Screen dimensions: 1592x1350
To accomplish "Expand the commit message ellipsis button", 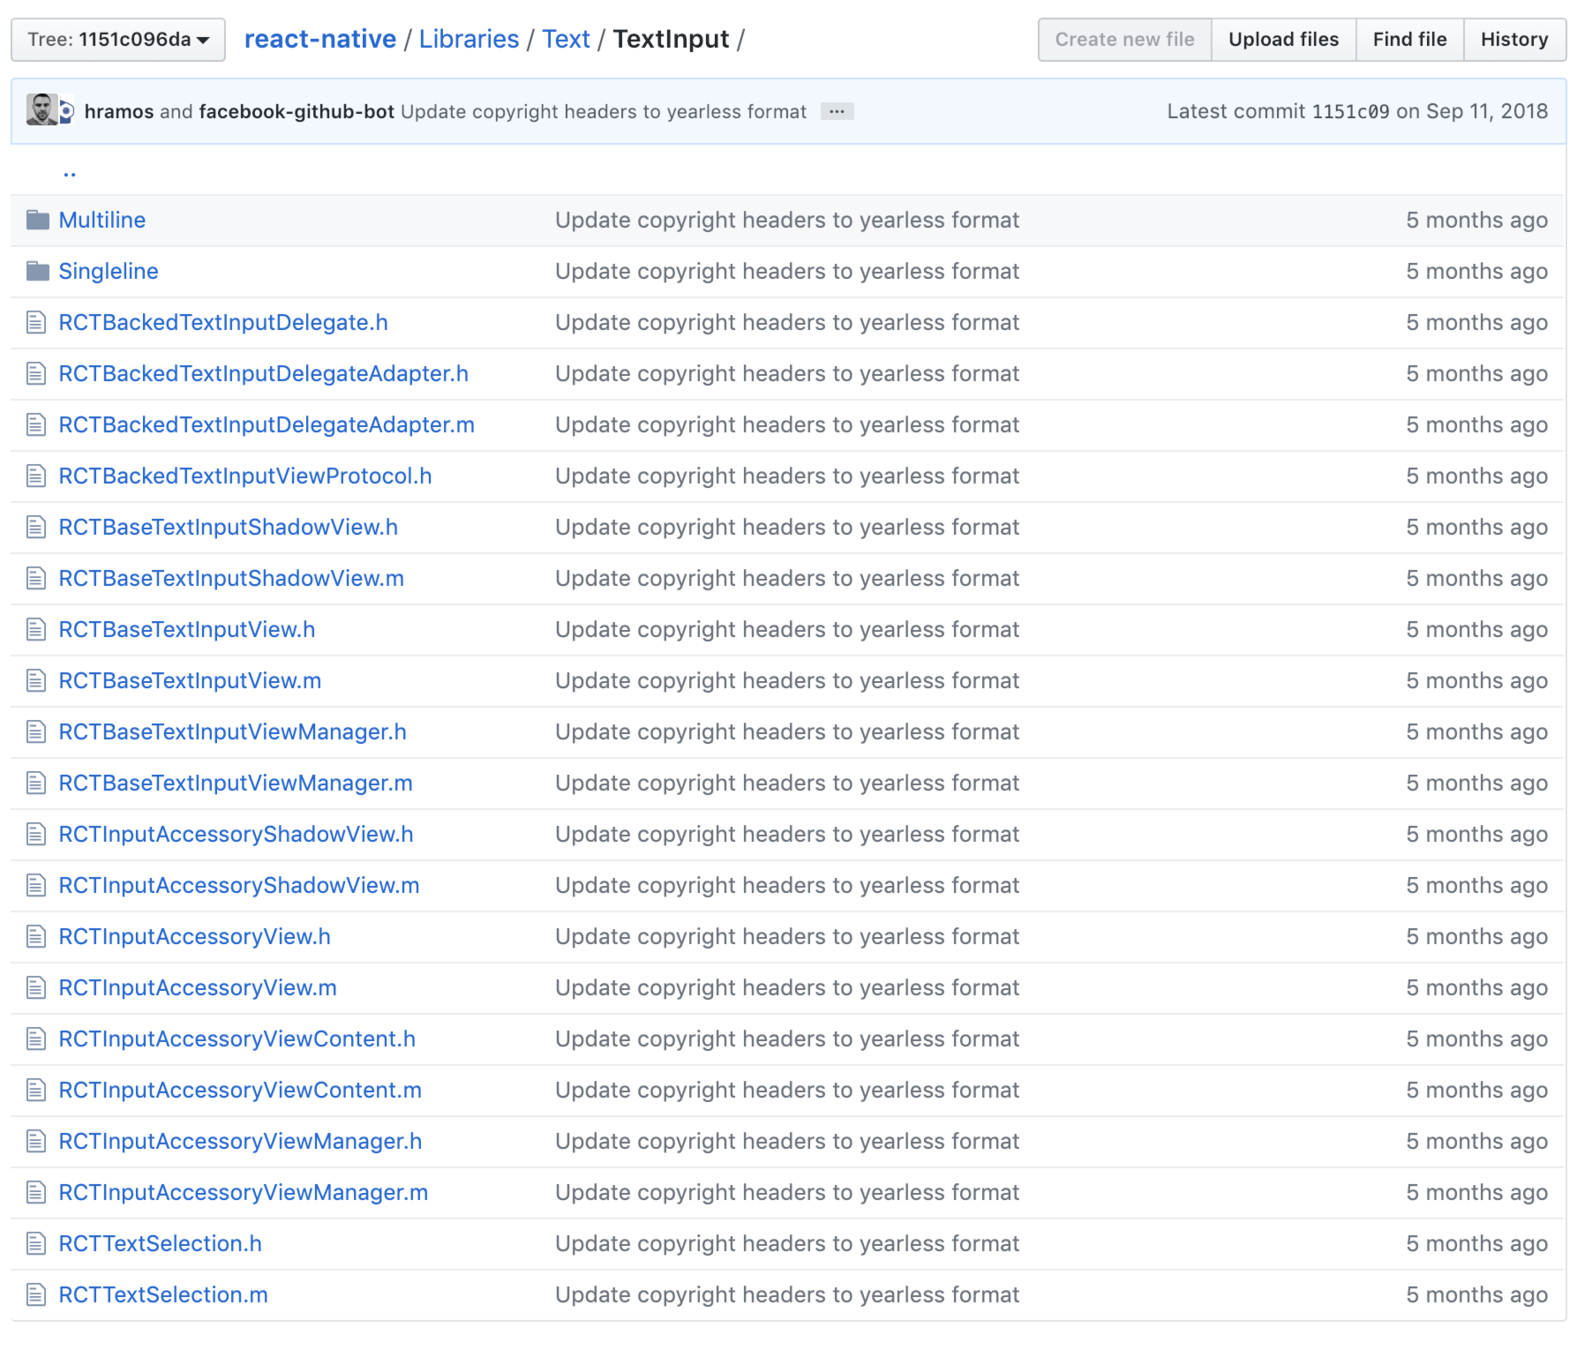I will (837, 111).
